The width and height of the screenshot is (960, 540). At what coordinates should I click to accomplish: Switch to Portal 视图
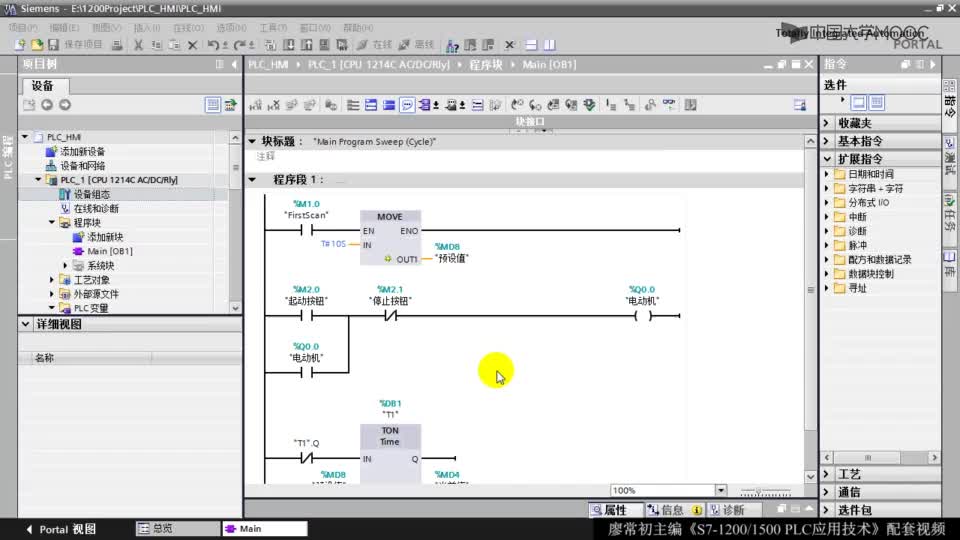61,530
